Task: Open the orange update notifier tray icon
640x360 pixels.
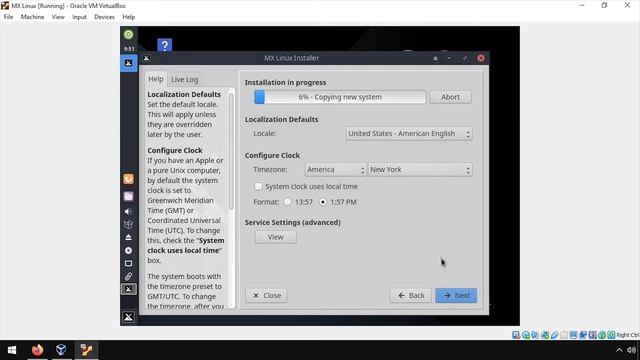Action: click(x=128, y=179)
